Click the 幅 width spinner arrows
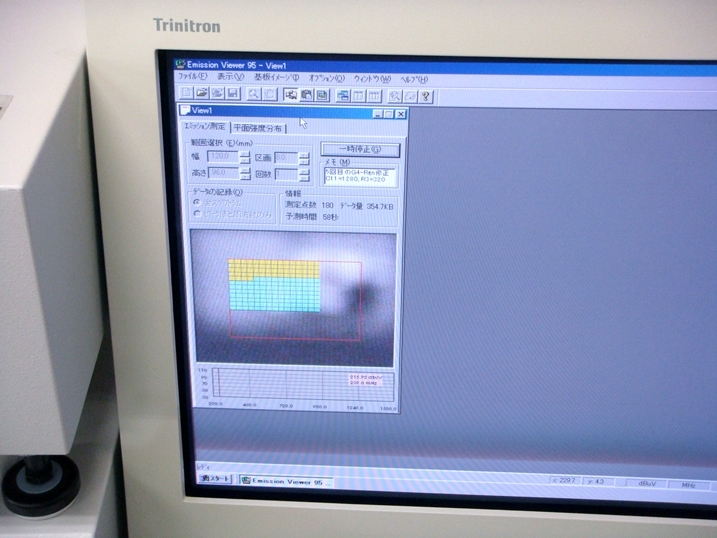Image resolution: width=717 pixels, height=538 pixels. coord(244,158)
